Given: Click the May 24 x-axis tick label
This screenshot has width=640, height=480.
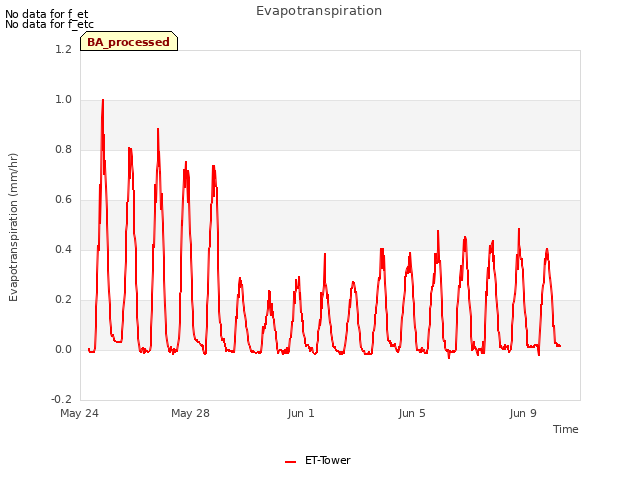Looking at the screenshot, I should click(80, 413).
